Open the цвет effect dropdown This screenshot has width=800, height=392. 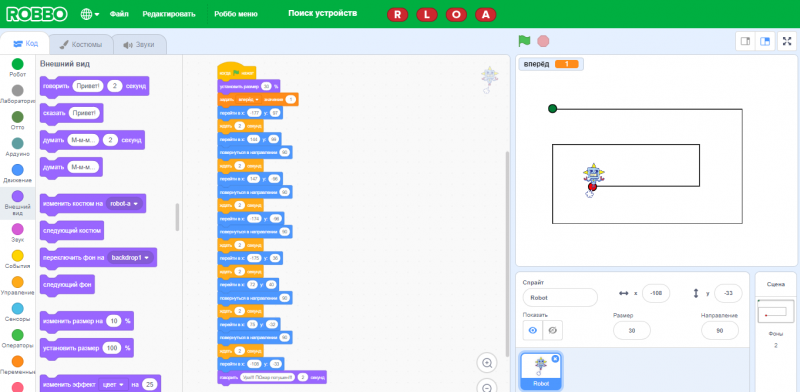click(x=113, y=385)
